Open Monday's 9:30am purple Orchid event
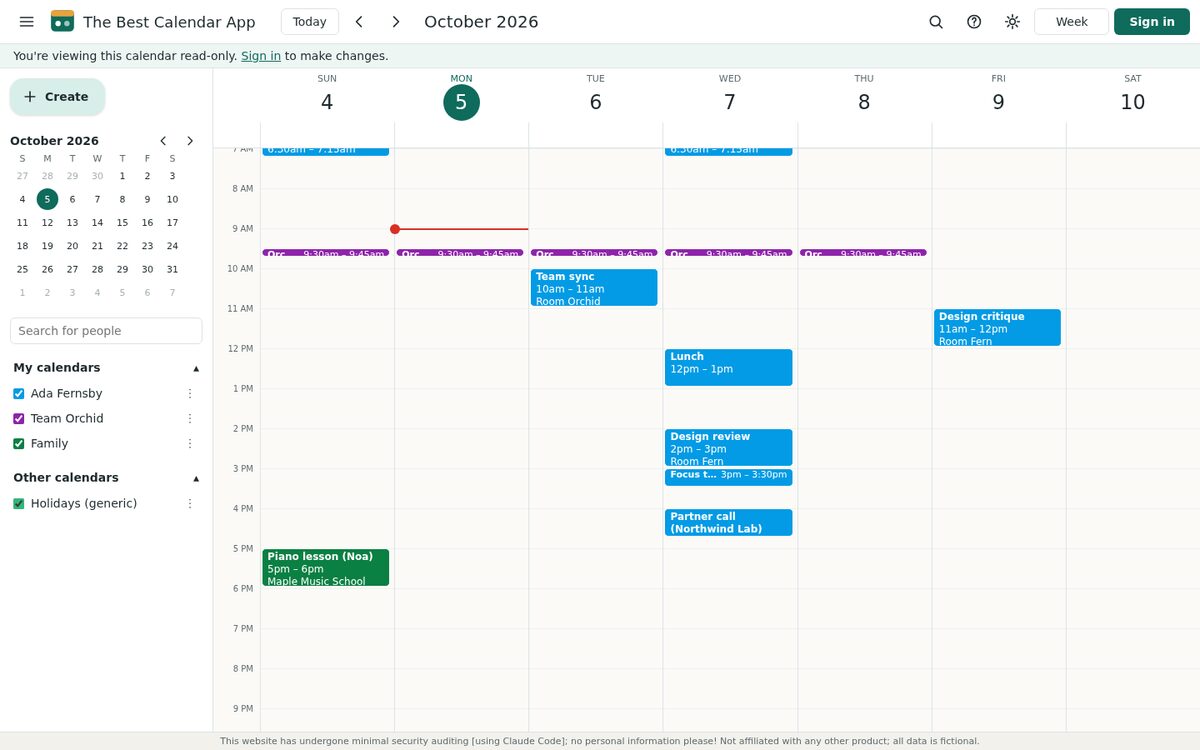This screenshot has height=750, width=1200. point(460,253)
